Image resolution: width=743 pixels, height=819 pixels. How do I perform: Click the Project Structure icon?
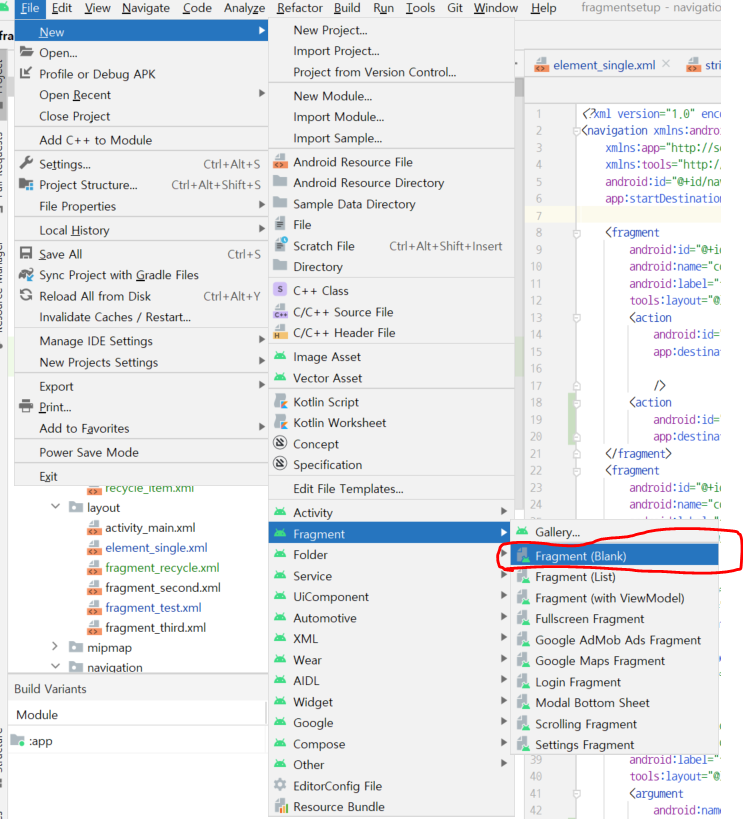[x=26, y=184]
